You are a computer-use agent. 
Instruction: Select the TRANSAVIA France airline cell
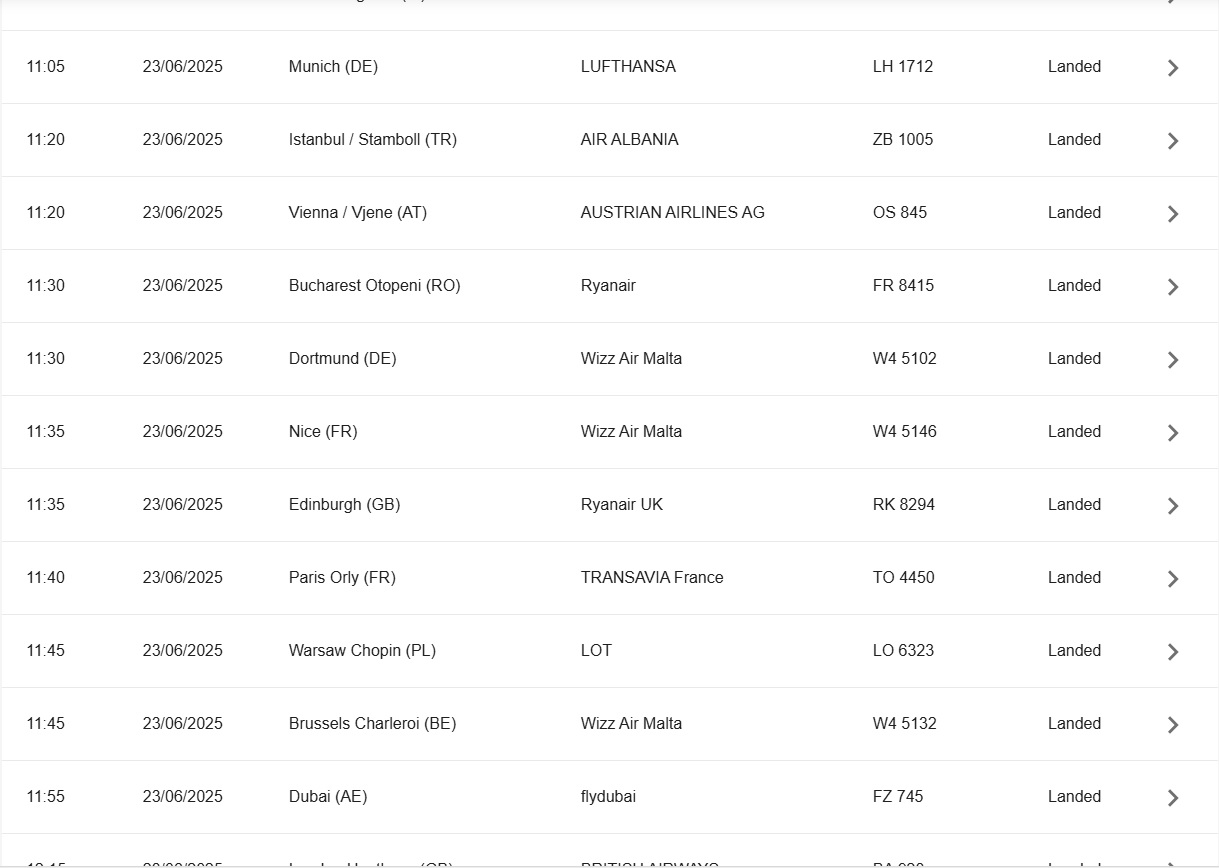[651, 578]
